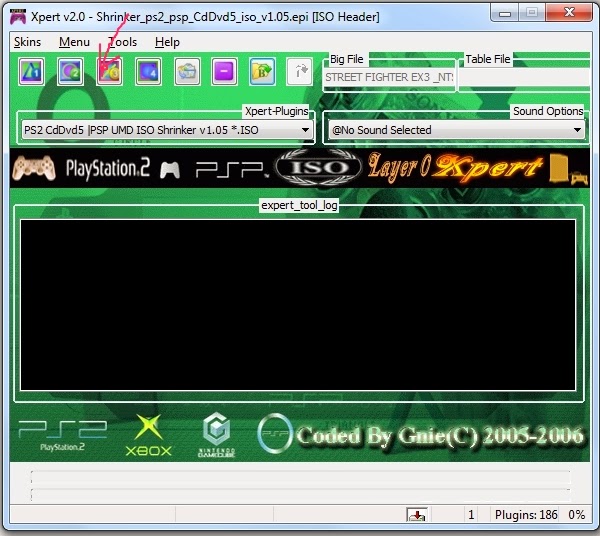Screen dimensions: 600x536
Task: Click the step 1 toolbar icon
Action: pyautogui.click(x=32, y=72)
